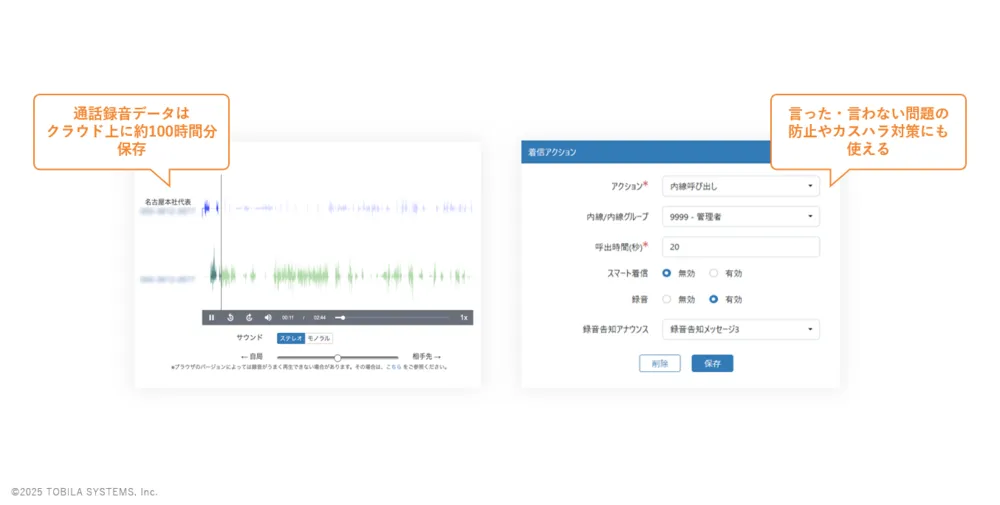The image size is (1000, 505).
Task: Click the ©2025 TOBILA SYSTEMS, Inc. text
Action: pos(84,492)
